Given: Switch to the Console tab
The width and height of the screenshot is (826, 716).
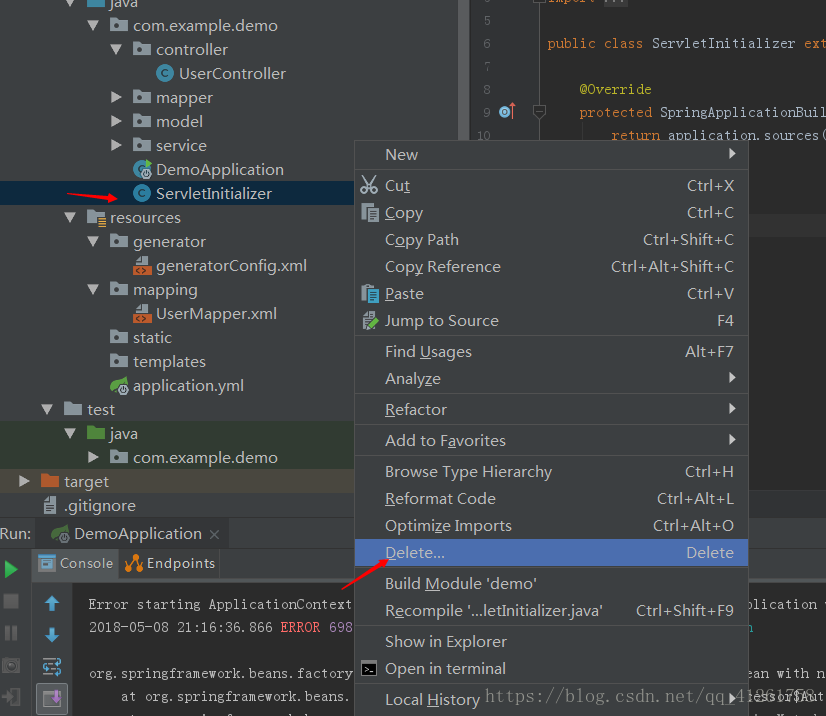Looking at the screenshot, I should [x=75, y=564].
